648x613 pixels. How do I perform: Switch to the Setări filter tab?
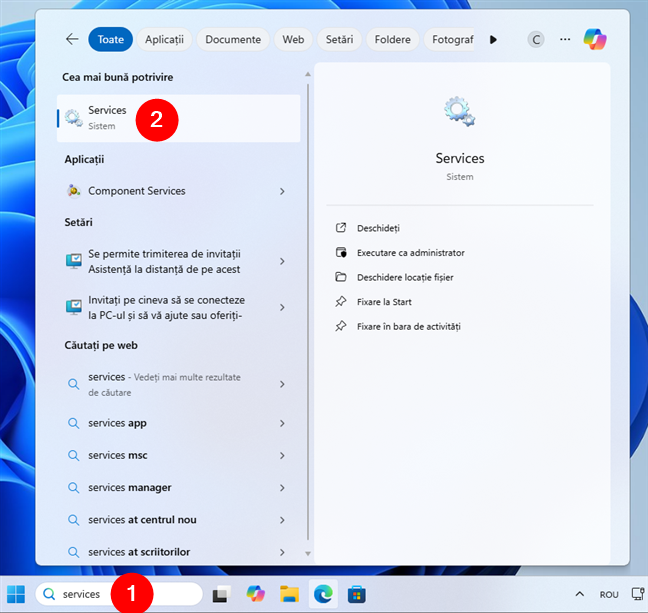point(339,40)
